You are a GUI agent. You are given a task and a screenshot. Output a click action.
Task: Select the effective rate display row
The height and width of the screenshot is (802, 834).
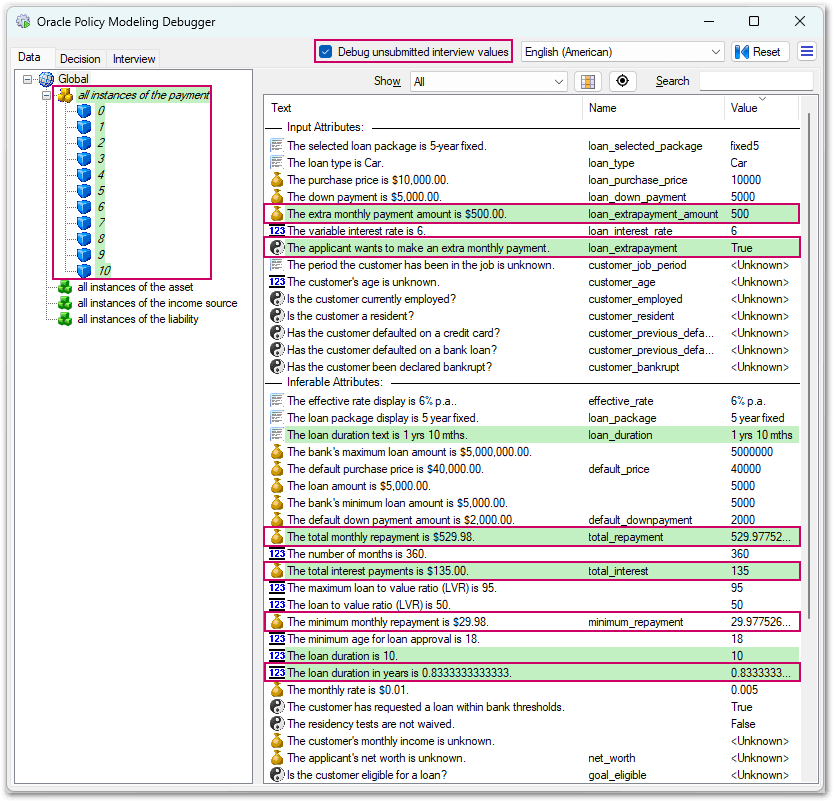(532, 401)
